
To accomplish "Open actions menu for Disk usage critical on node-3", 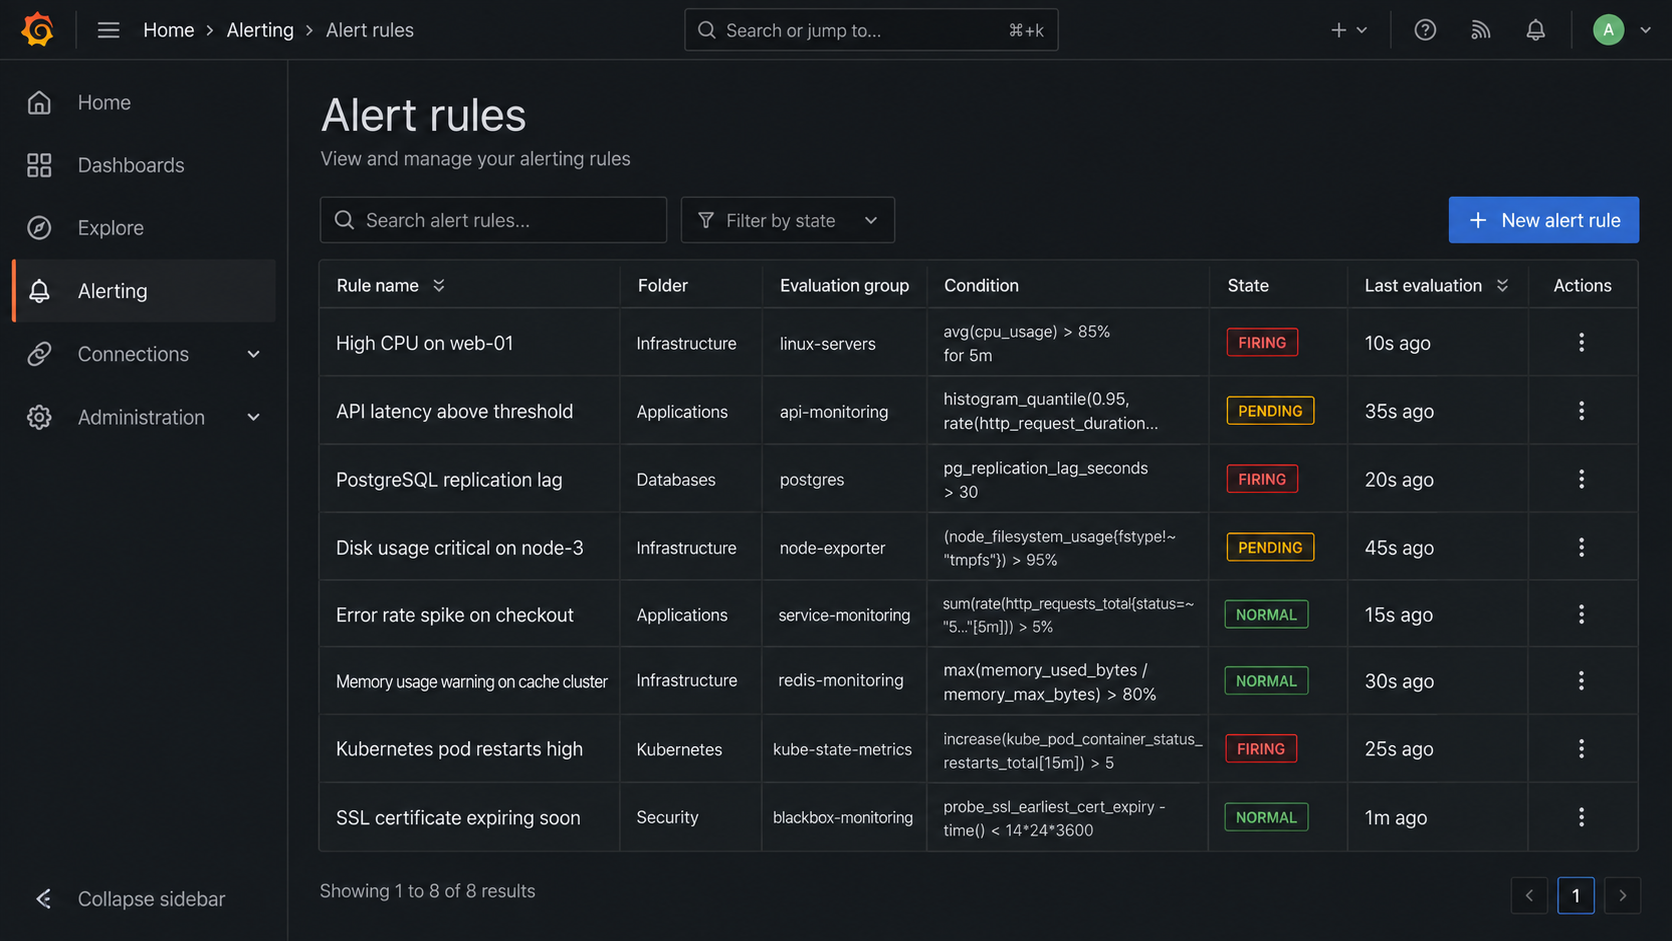I will tap(1581, 547).
